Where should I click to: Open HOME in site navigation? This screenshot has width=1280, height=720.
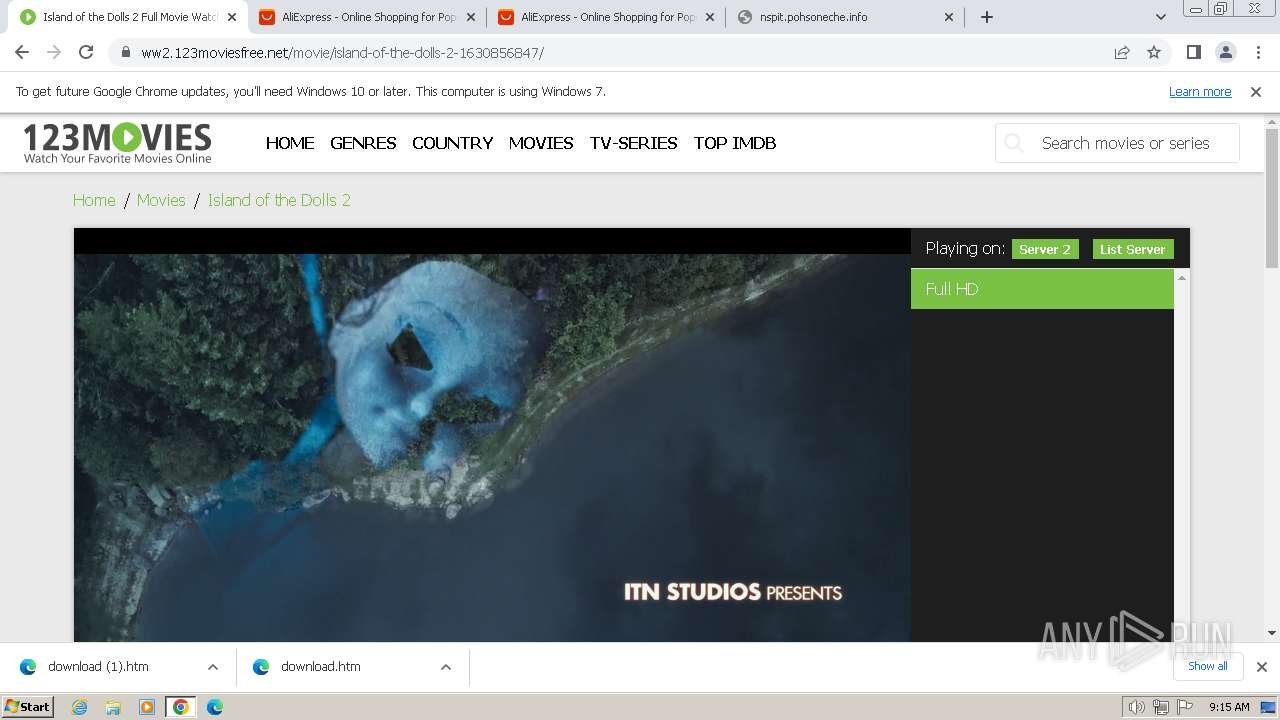[x=290, y=143]
